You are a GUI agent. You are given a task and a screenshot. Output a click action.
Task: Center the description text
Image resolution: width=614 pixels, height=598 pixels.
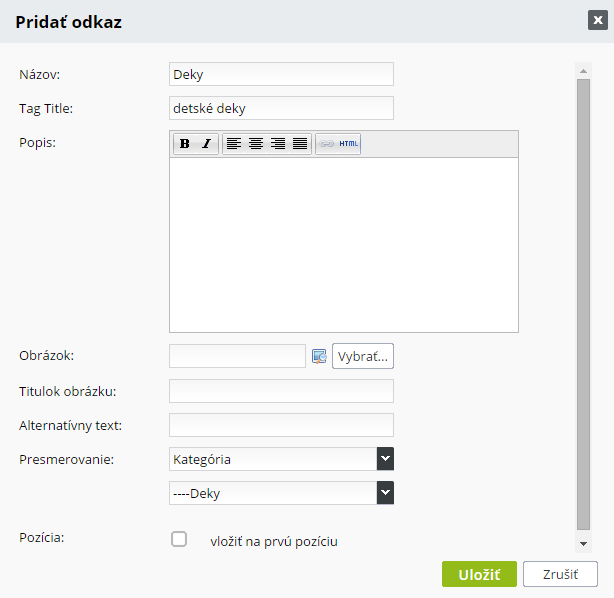tap(256, 144)
